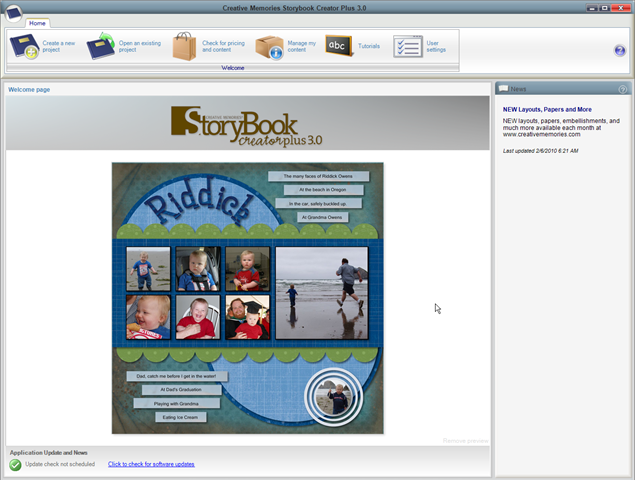Click the Create a new project book icon
Image resolution: width=635 pixels, height=480 pixels.
click(x=23, y=46)
